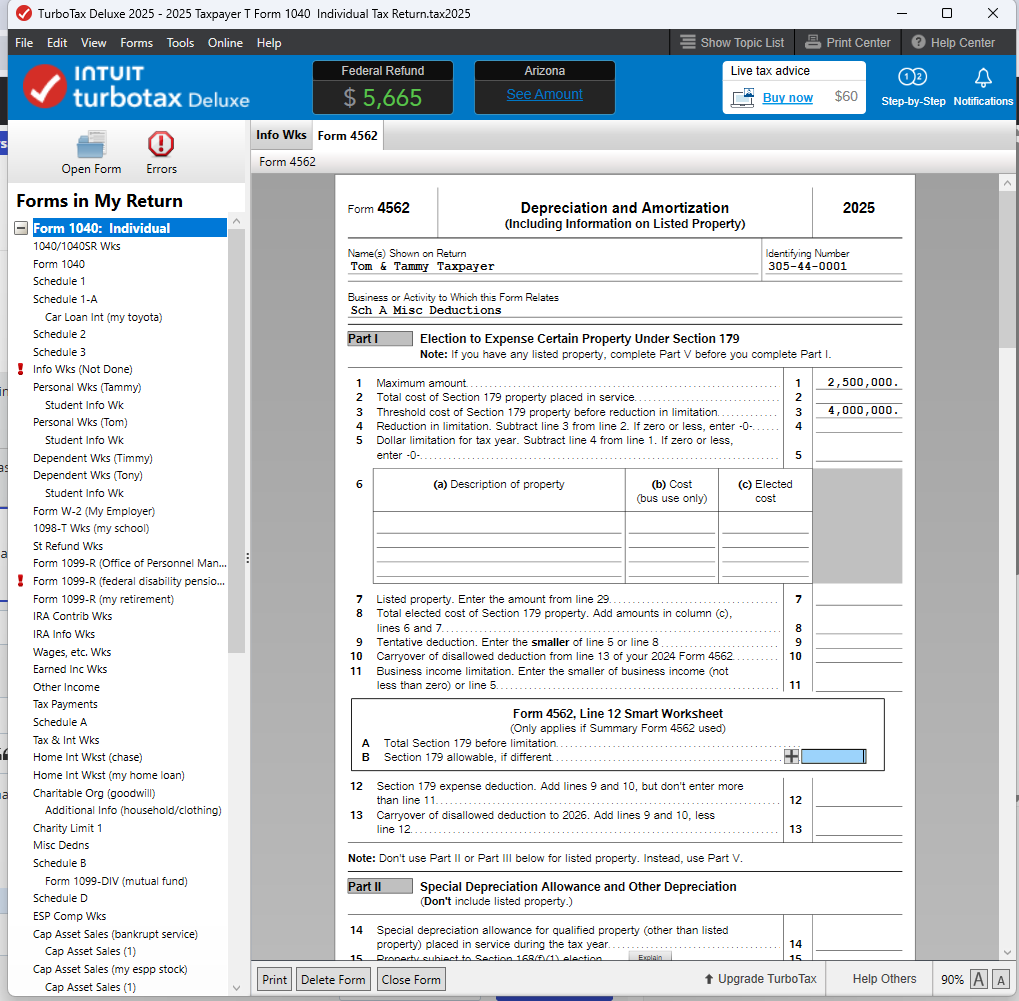Image resolution: width=1019 pixels, height=1001 pixels.
Task: Click the Open Form folder icon
Action: [91, 144]
